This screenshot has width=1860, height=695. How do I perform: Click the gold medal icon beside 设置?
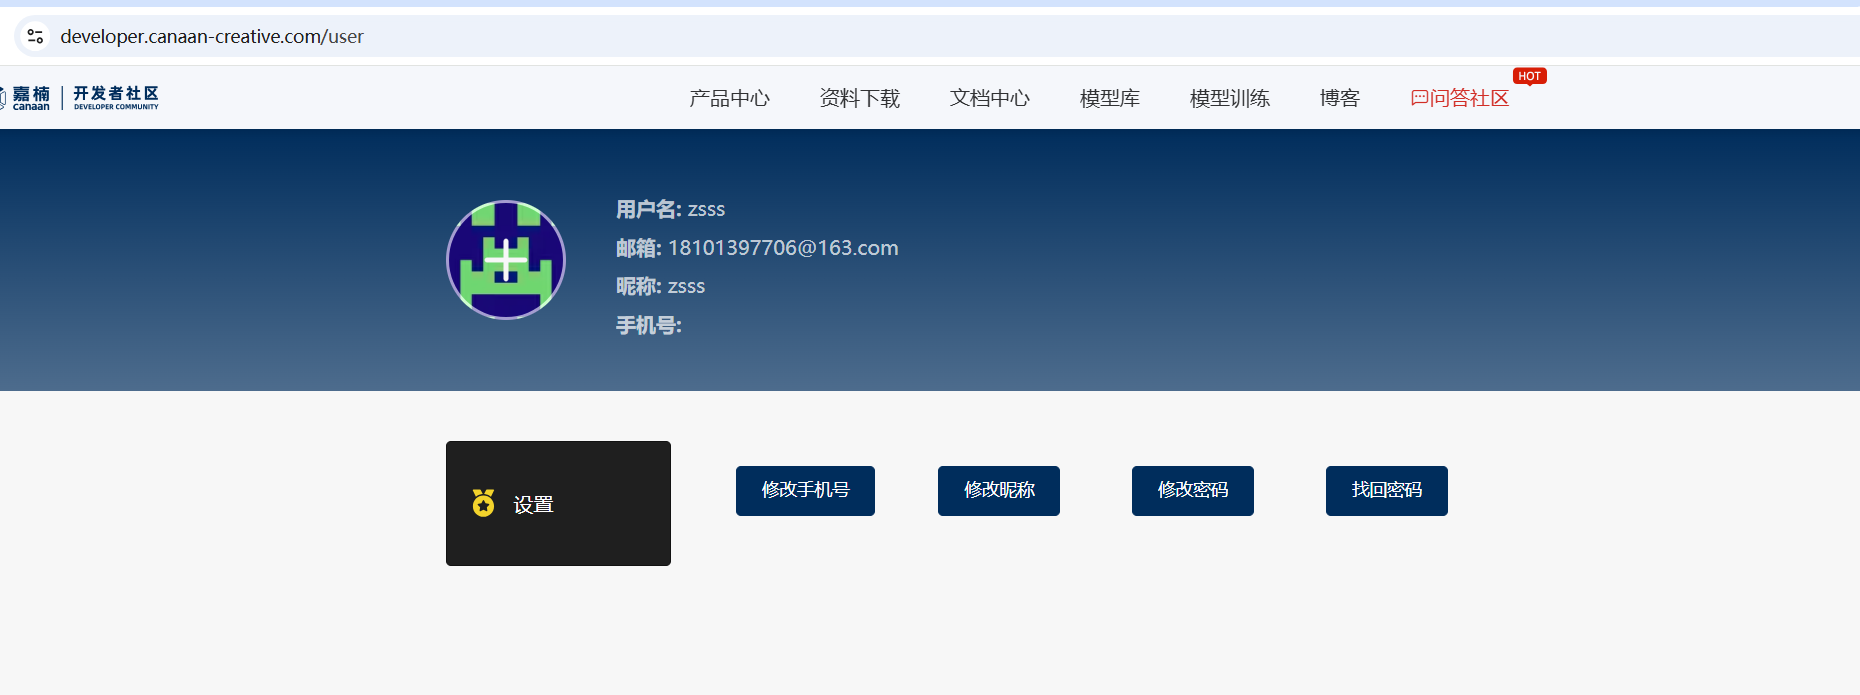483,503
